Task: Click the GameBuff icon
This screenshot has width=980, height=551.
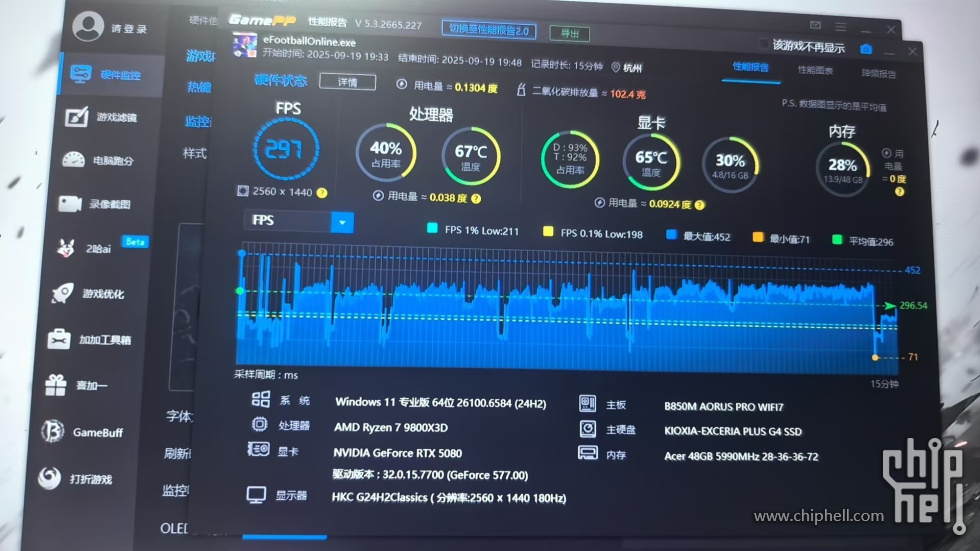Action: coord(53,431)
